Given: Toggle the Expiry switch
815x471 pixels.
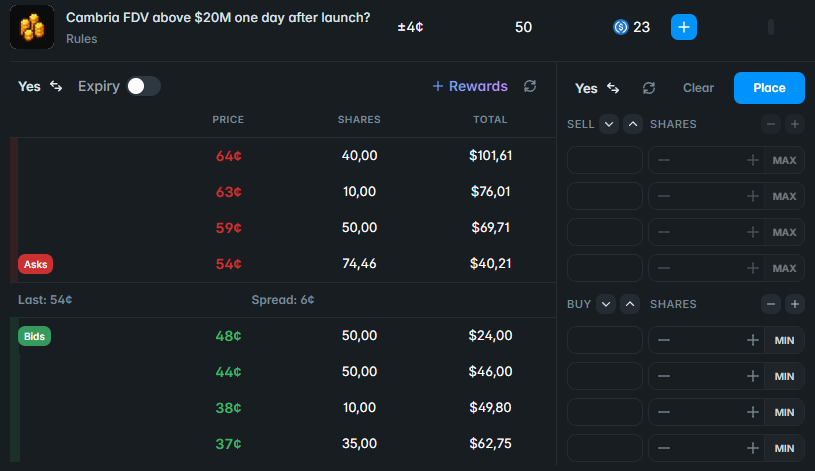Looking at the screenshot, I should tap(143, 86).
